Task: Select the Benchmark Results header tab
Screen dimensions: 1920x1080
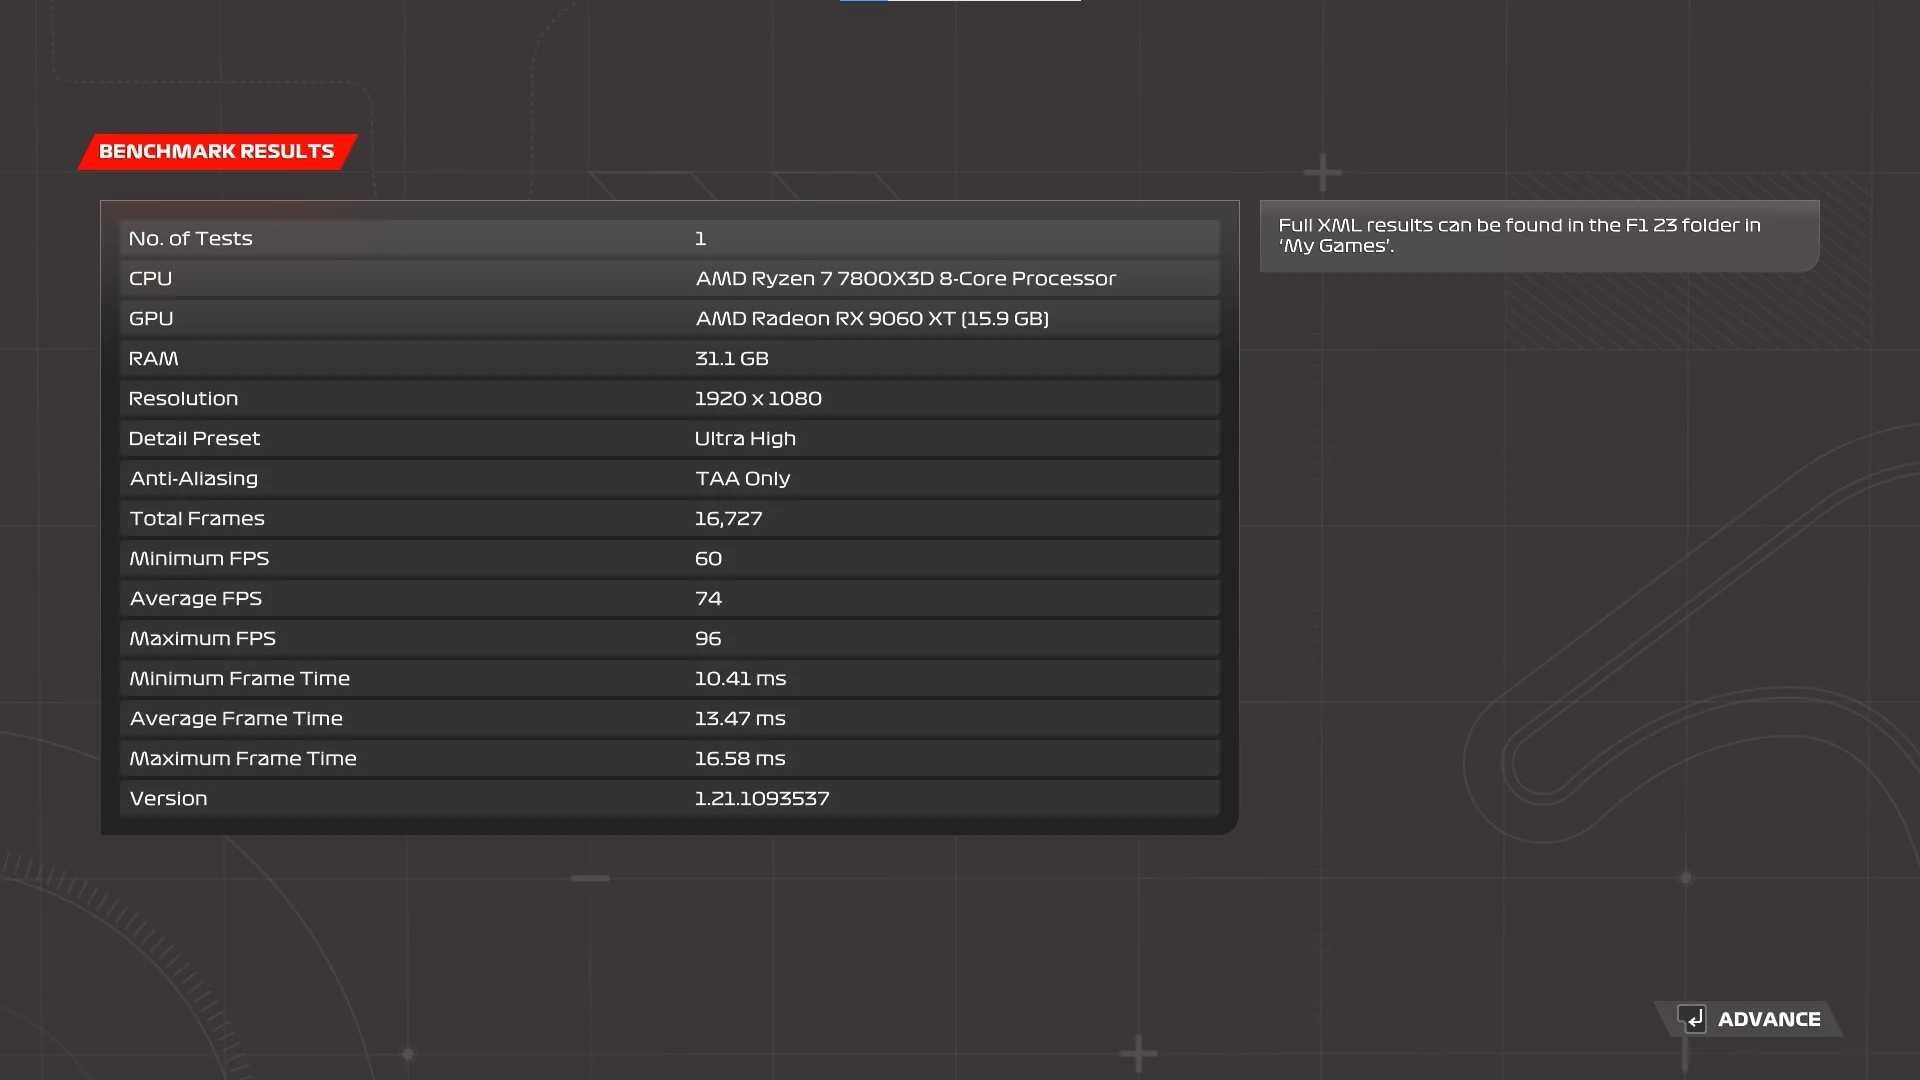Action: click(217, 151)
